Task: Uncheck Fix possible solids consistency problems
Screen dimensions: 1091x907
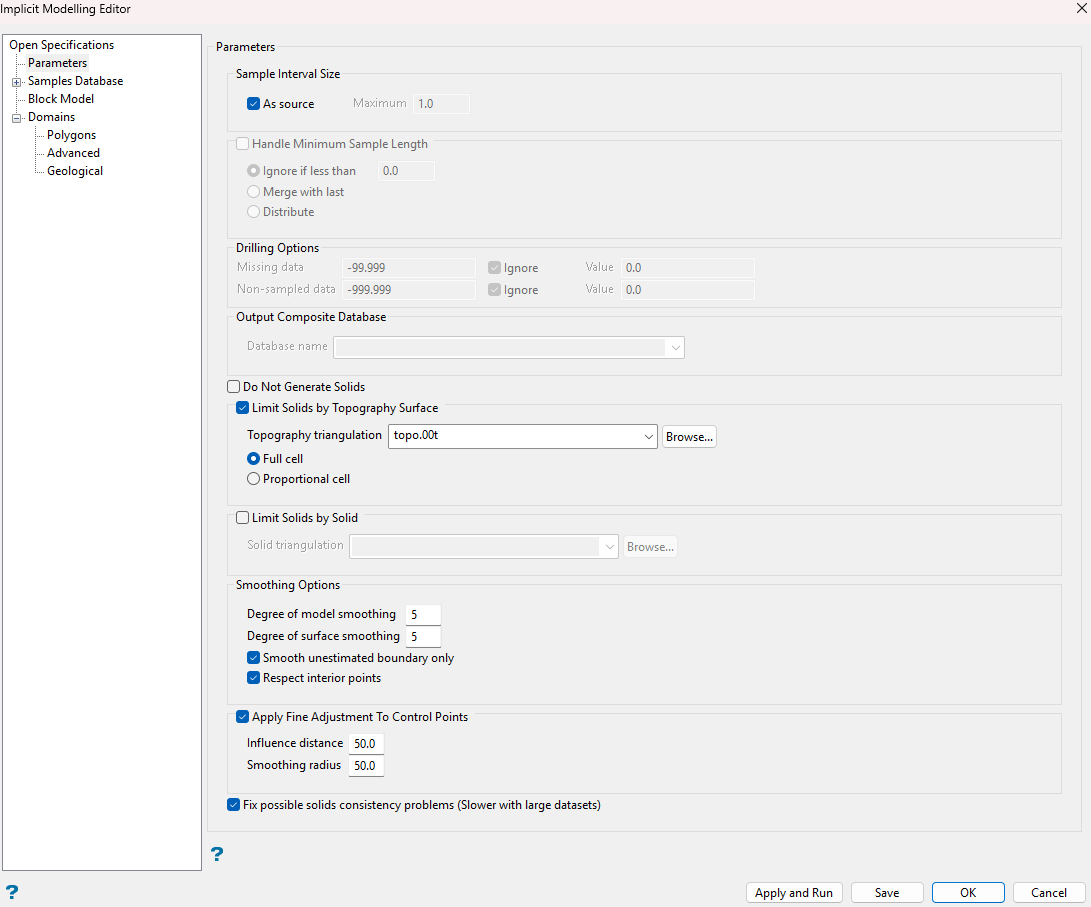Action: click(x=234, y=805)
